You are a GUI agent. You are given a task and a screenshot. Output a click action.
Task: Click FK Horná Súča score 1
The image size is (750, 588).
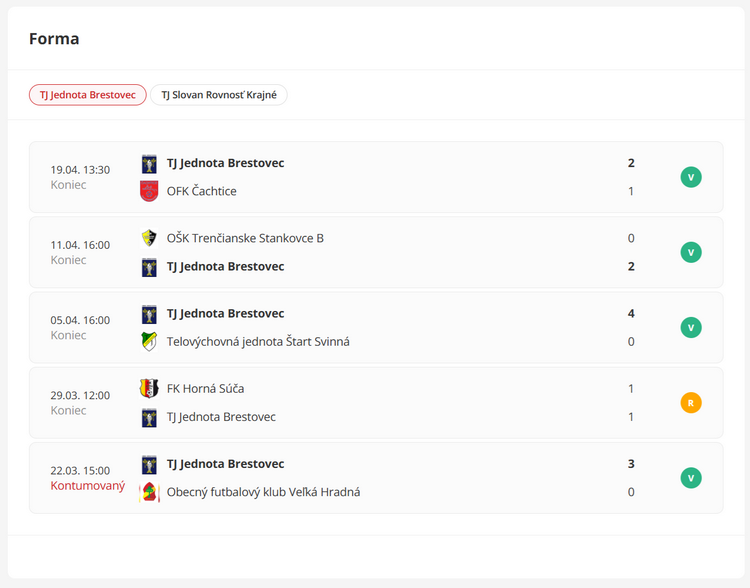pos(631,388)
